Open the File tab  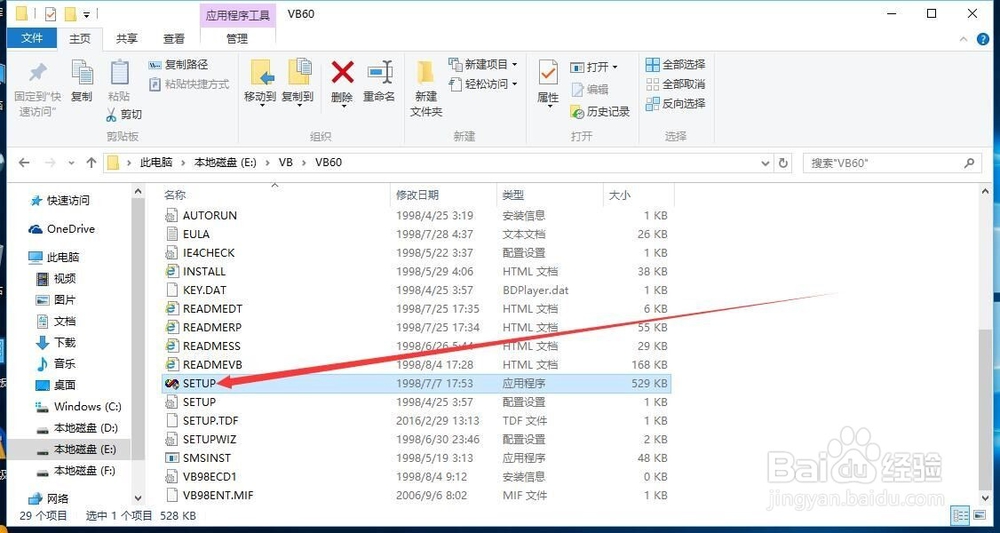(x=31, y=38)
